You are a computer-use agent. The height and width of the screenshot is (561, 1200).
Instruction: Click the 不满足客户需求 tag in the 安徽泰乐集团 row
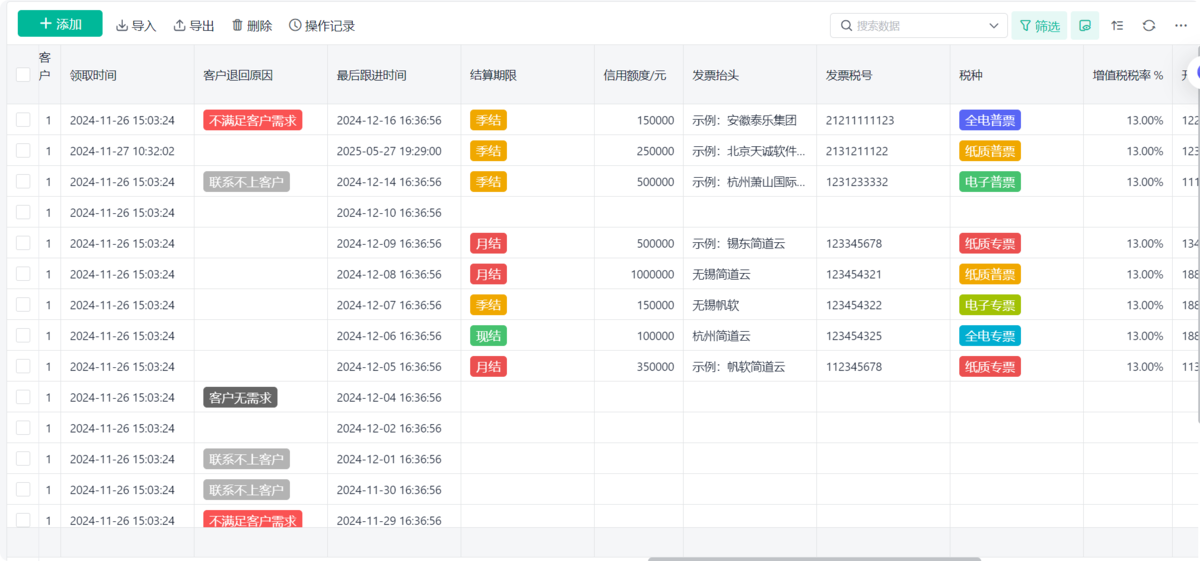pyautogui.click(x=252, y=120)
